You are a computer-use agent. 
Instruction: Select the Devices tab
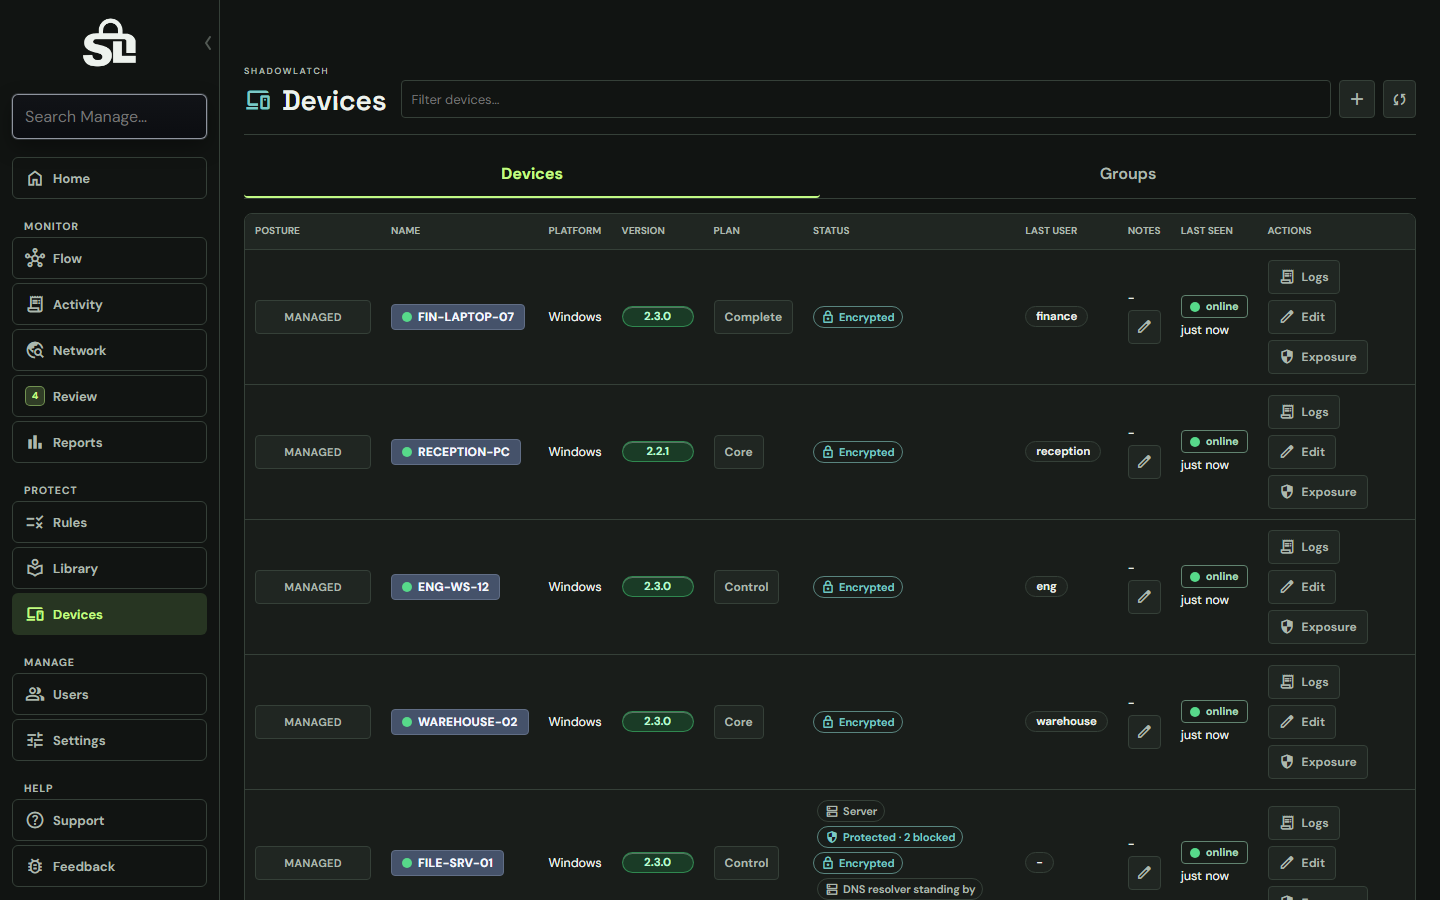(531, 174)
